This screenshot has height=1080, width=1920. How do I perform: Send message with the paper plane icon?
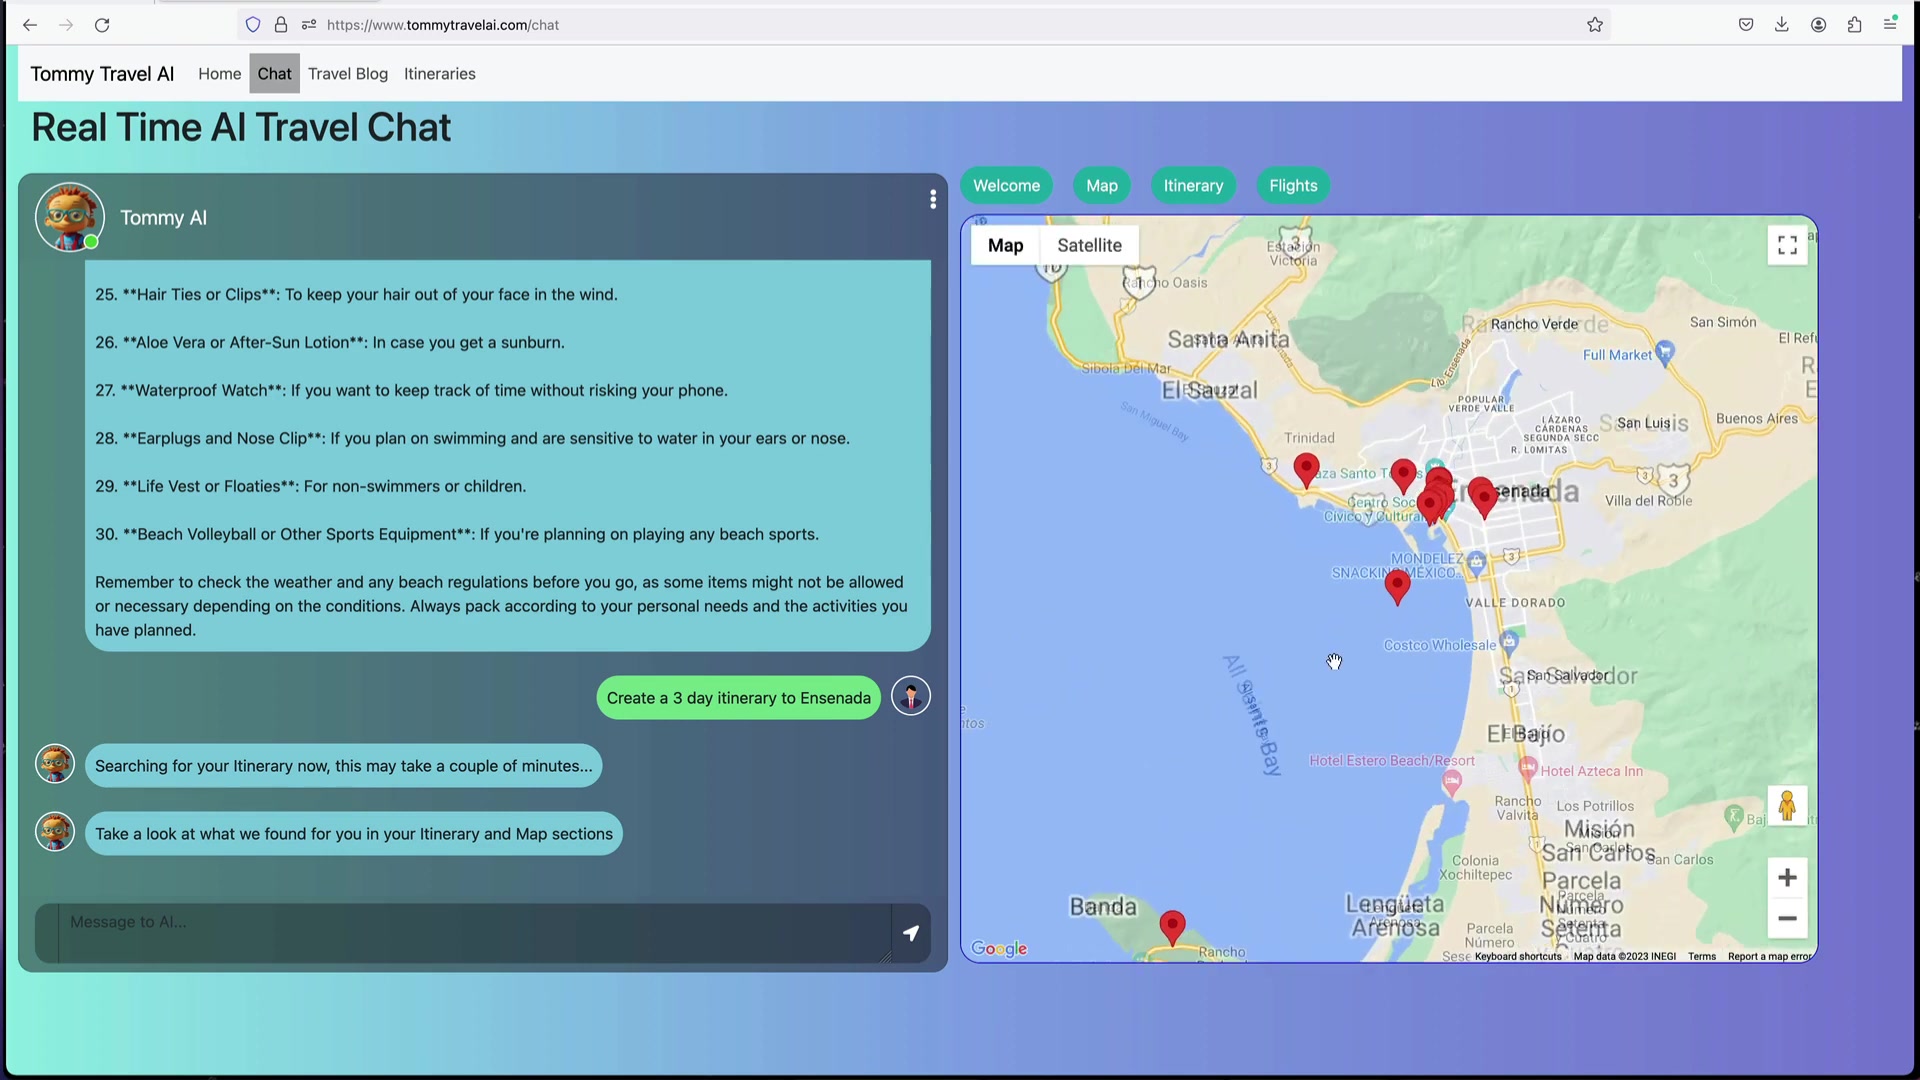coord(911,933)
